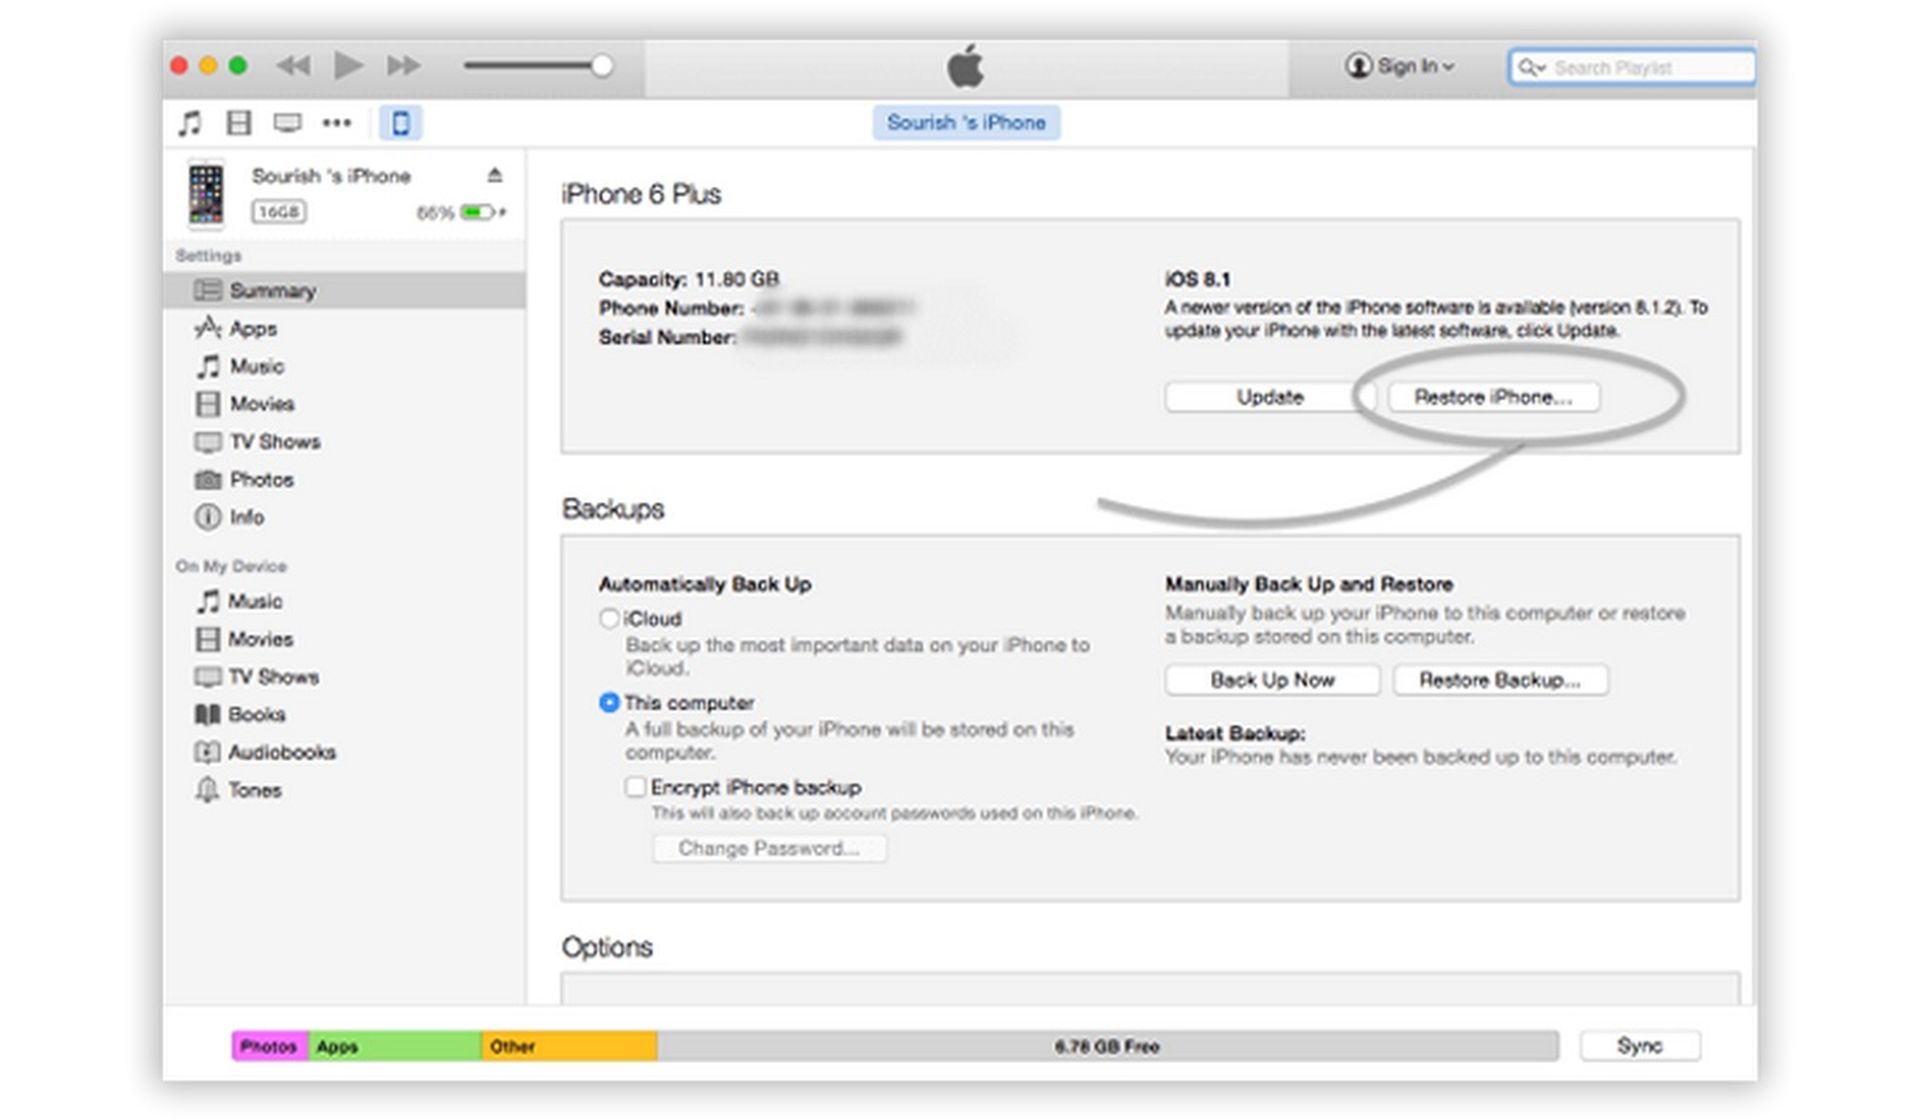The width and height of the screenshot is (1920, 1120).
Task: Enable Encrypt iPhone backup checkbox
Action: pyautogui.click(x=635, y=787)
